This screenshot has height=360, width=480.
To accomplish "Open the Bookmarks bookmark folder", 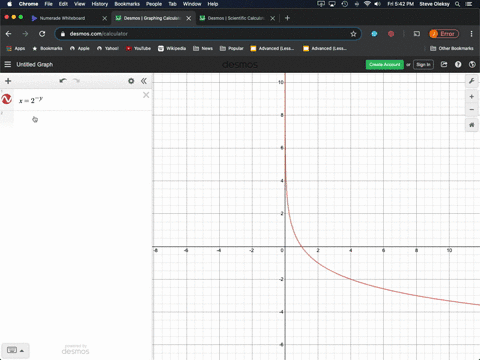I will 47,48.
